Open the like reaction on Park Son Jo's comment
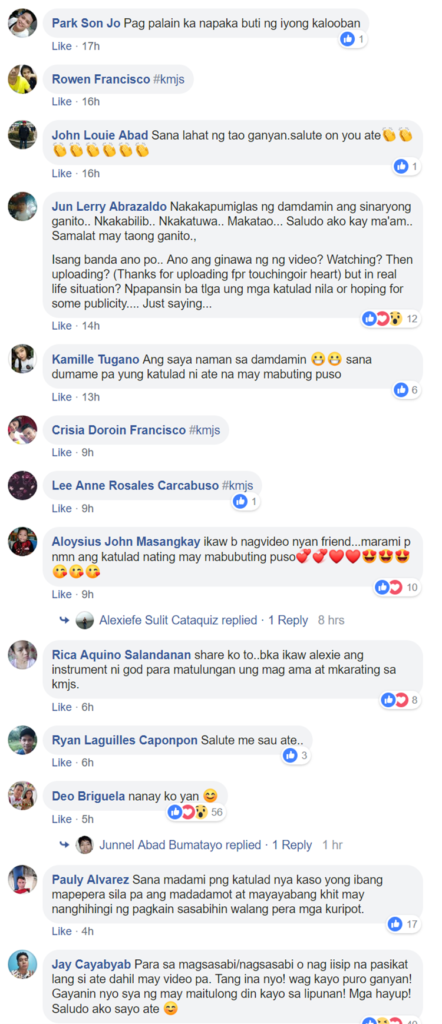Viewport: 442px width, 1024px height. 353,39
